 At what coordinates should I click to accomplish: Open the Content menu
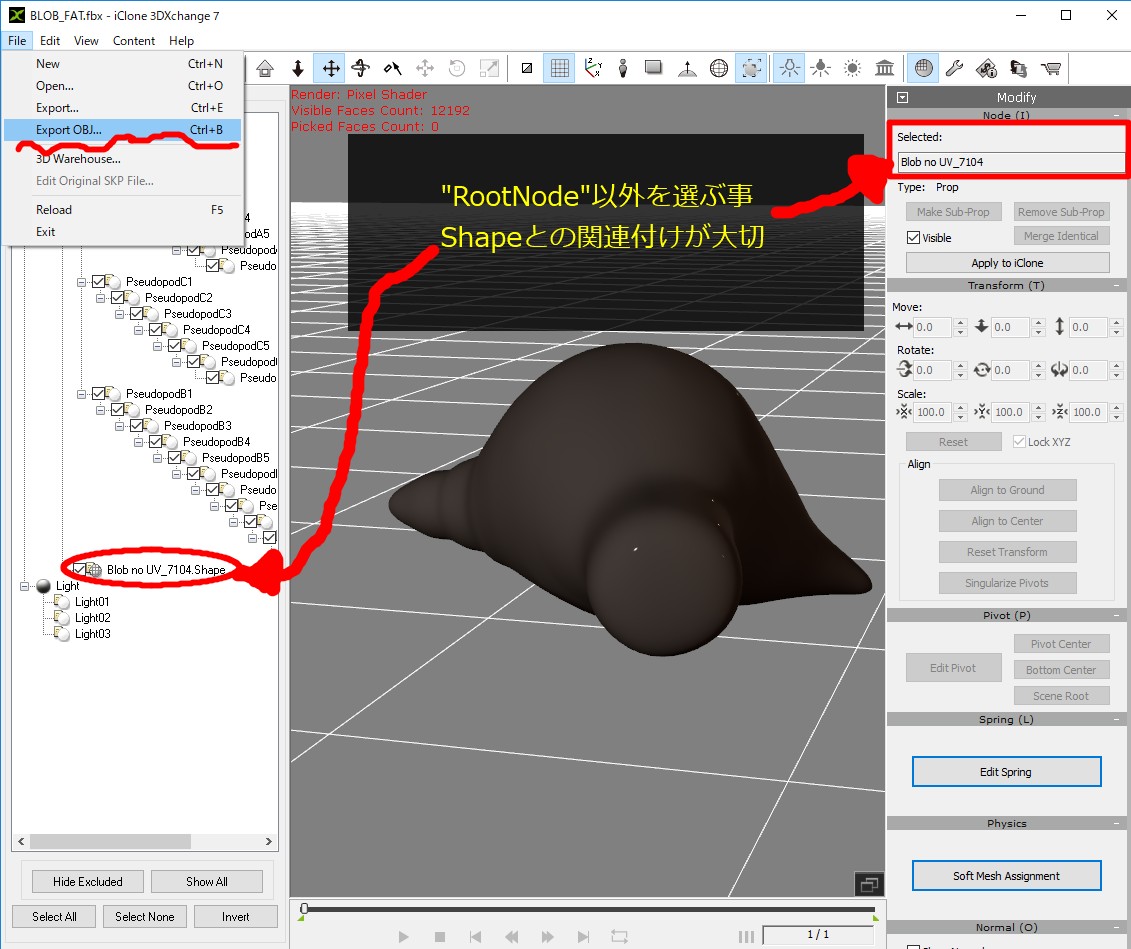133,40
